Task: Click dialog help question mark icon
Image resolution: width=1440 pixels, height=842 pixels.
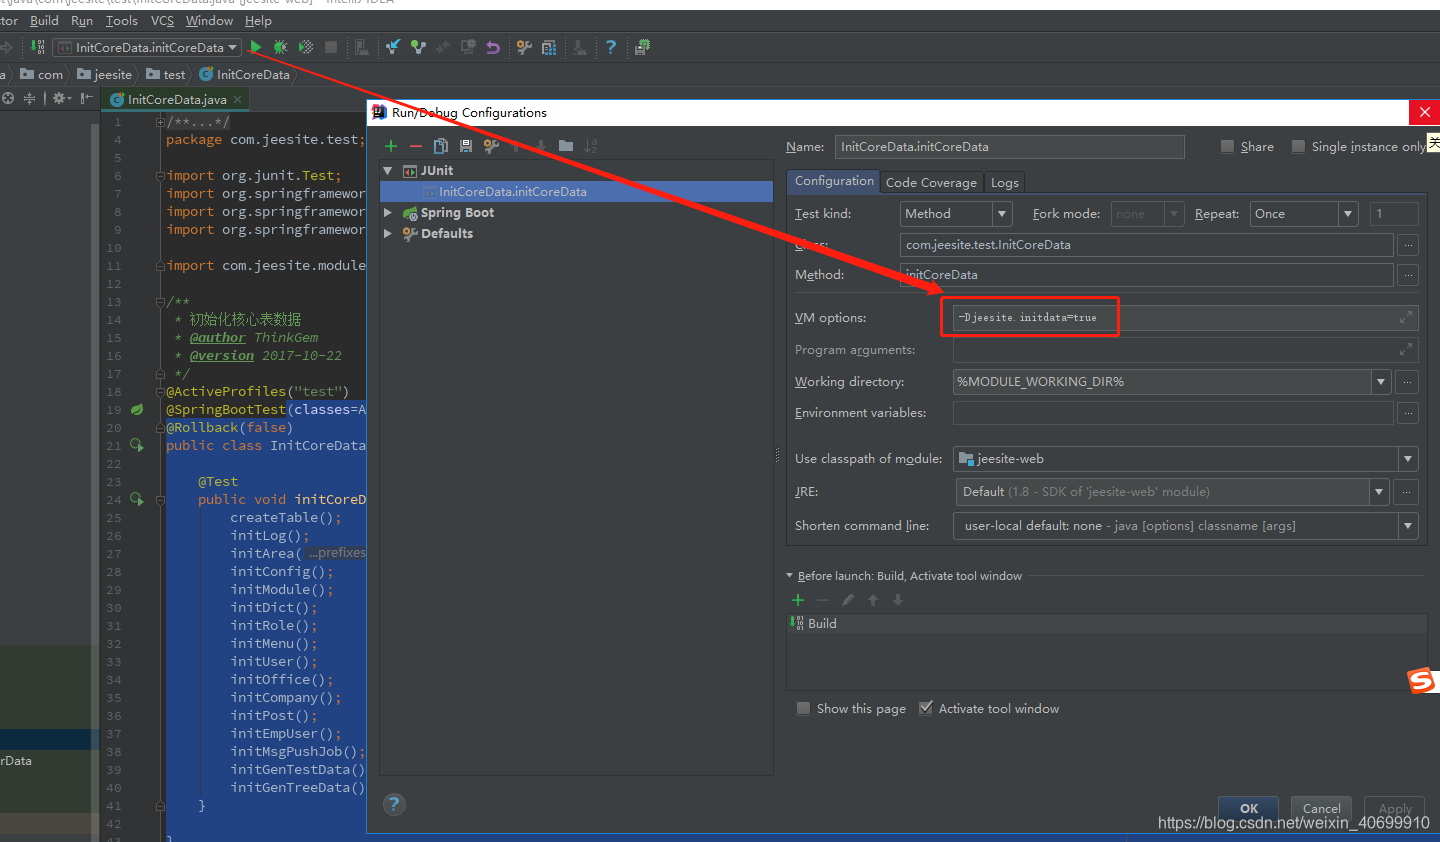Action: 394,804
